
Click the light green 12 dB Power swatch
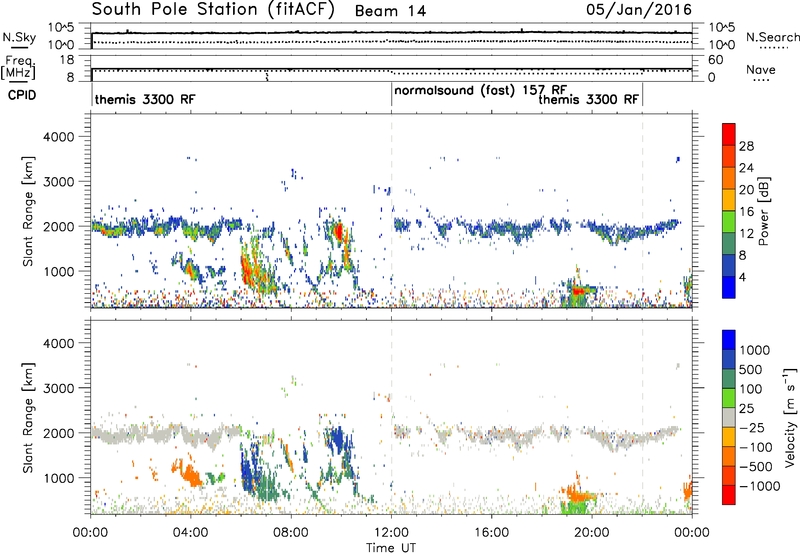coord(729,222)
